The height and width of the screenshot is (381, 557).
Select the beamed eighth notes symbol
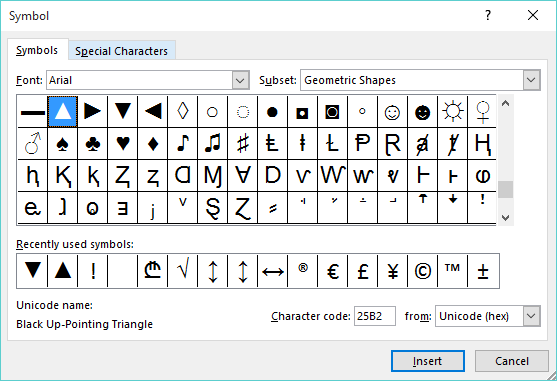coord(212,144)
